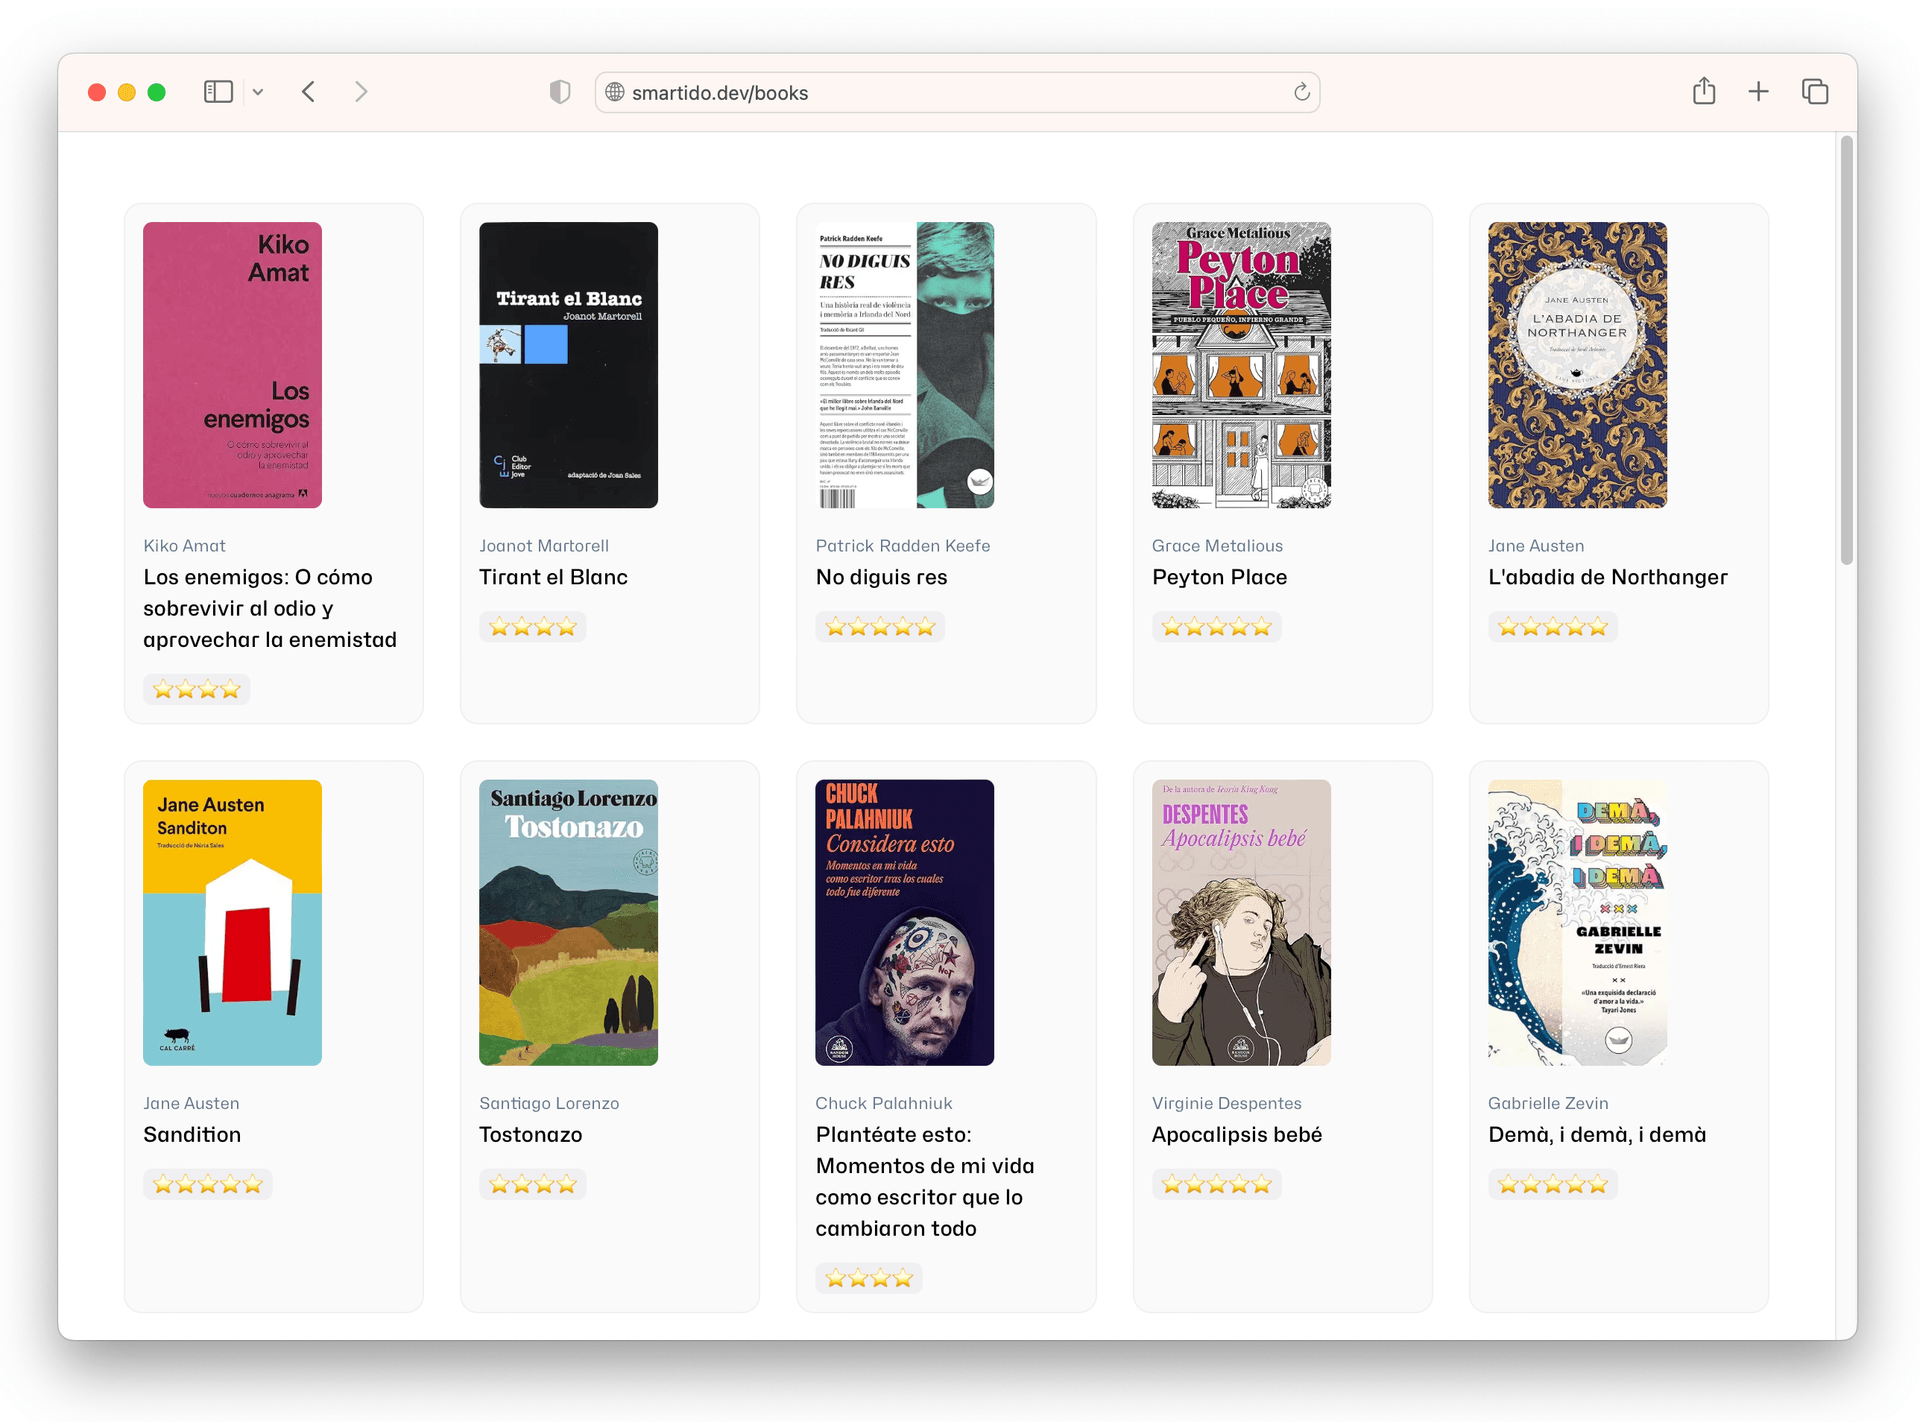
Task: Open a new tab with plus icon
Action: pyautogui.click(x=1758, y=92)
